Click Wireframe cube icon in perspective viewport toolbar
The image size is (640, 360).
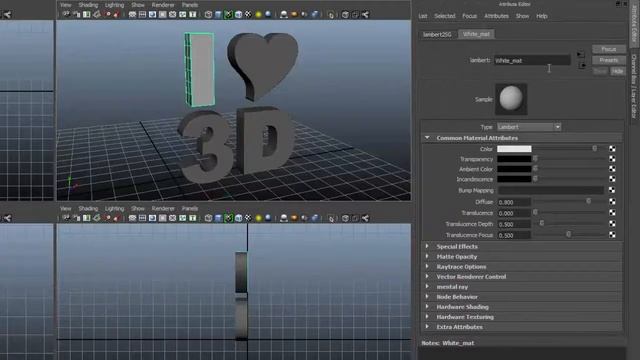[208, 15]
